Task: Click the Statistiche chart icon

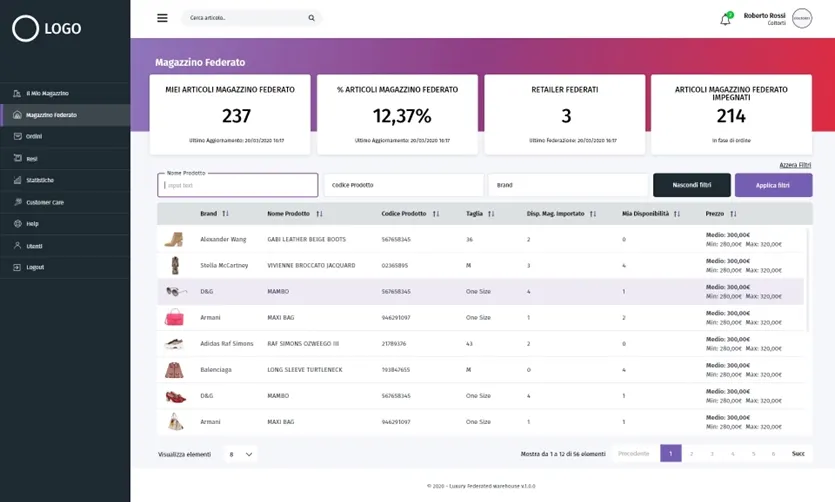Action: pyautogui.click(x=17, y=180)
